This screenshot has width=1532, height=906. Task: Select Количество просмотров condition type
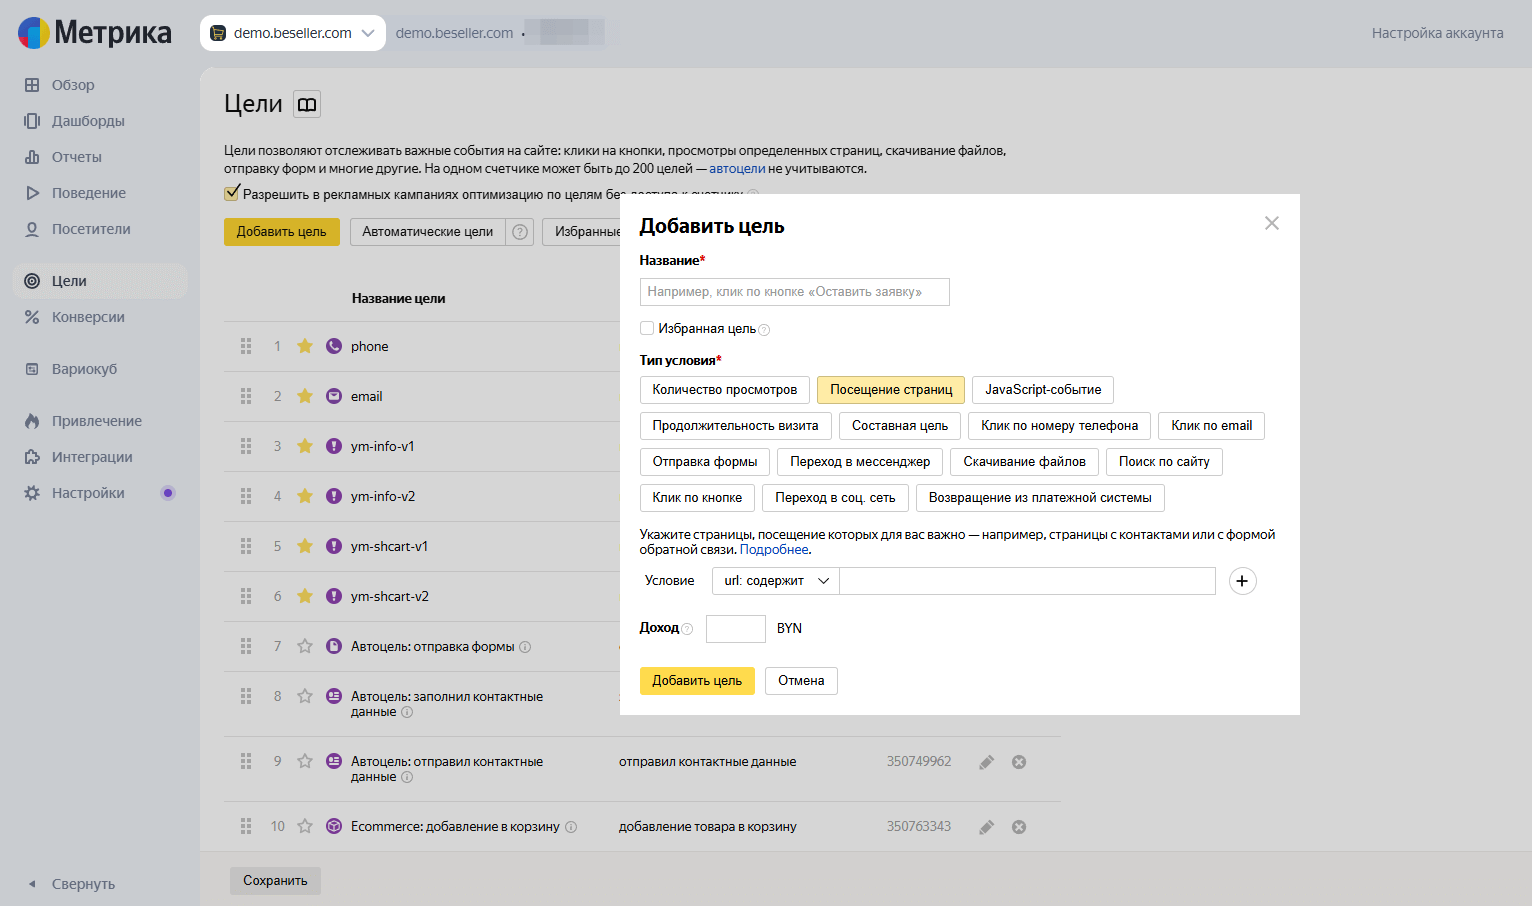[725, 390]
